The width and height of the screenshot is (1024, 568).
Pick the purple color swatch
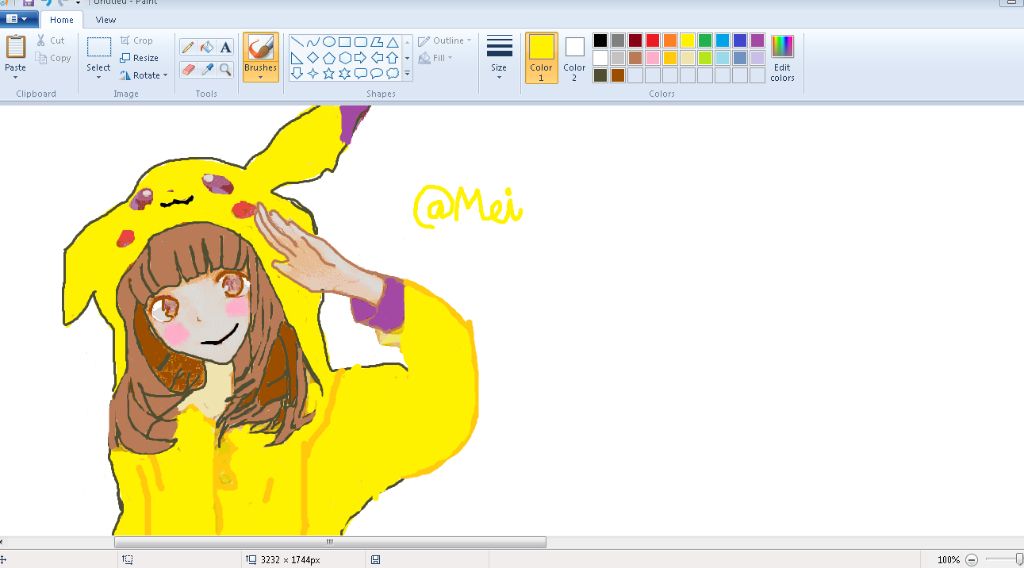757,40
